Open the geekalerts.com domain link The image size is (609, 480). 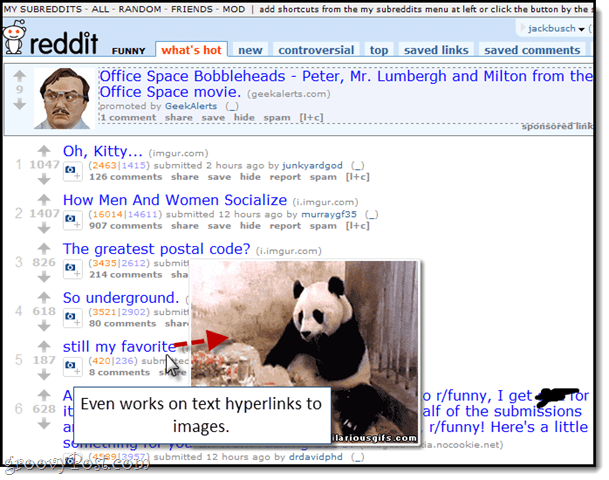(x=289, y=94)
